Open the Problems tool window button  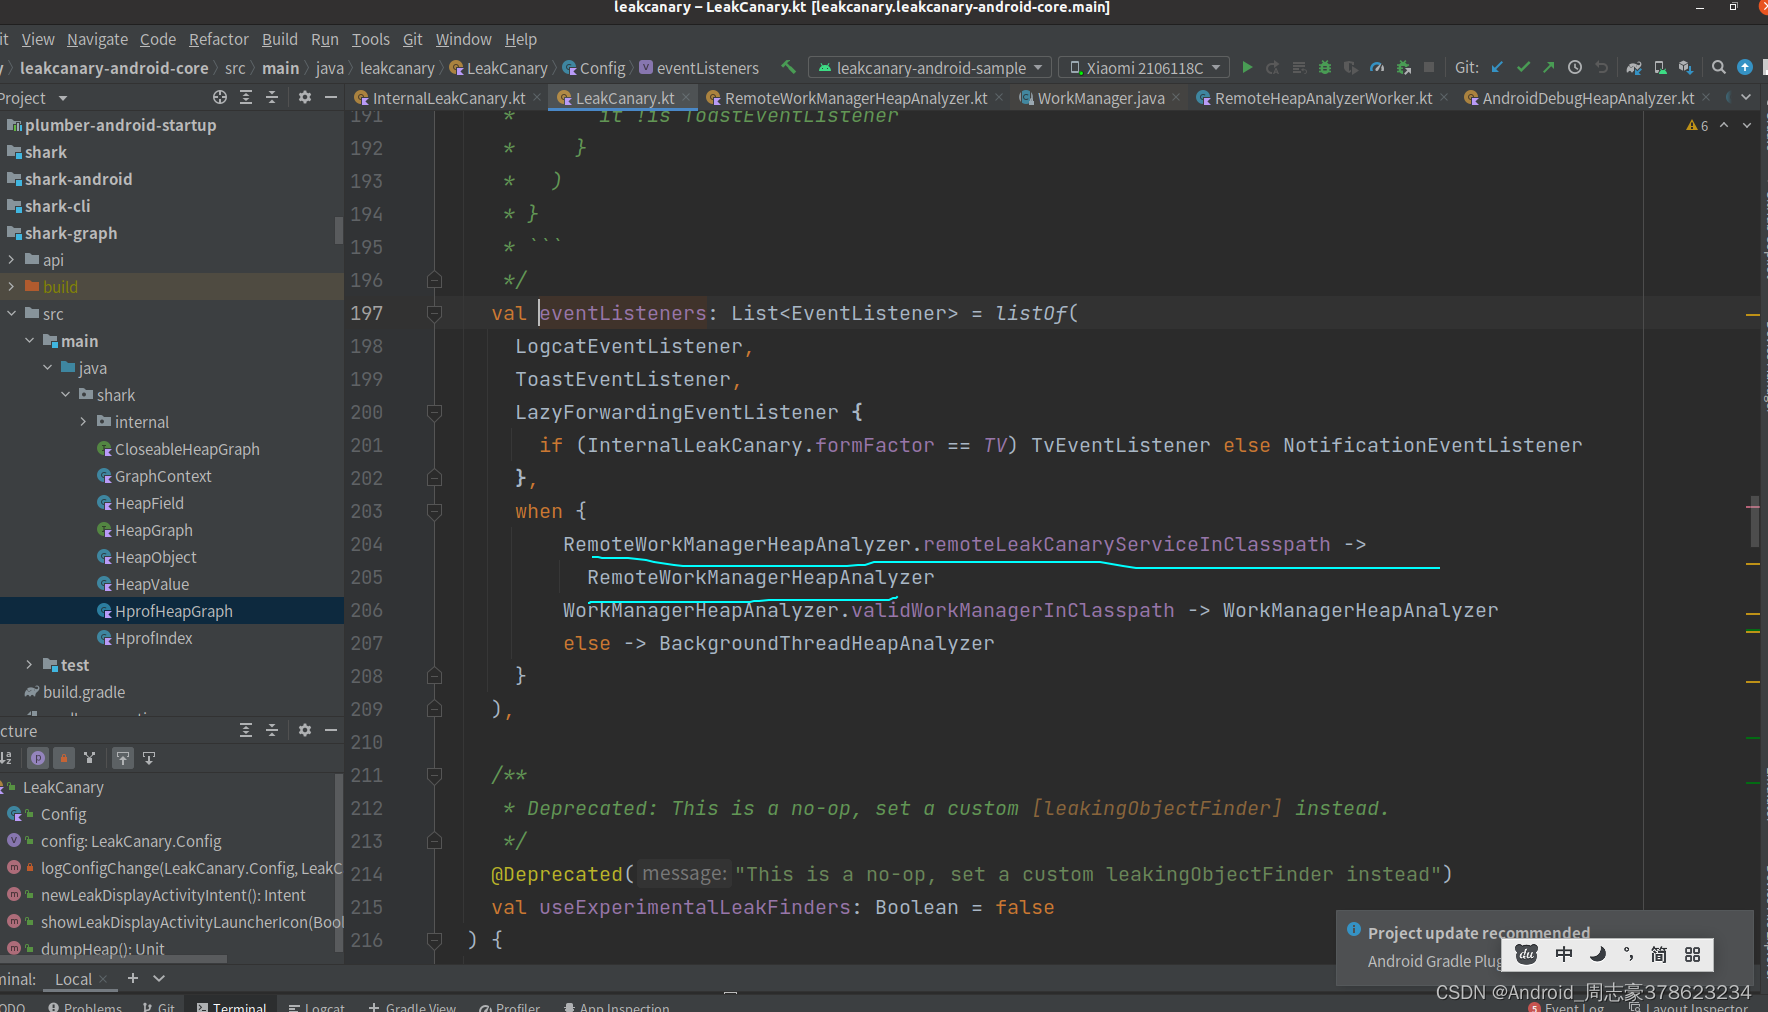coord(85,1006)
